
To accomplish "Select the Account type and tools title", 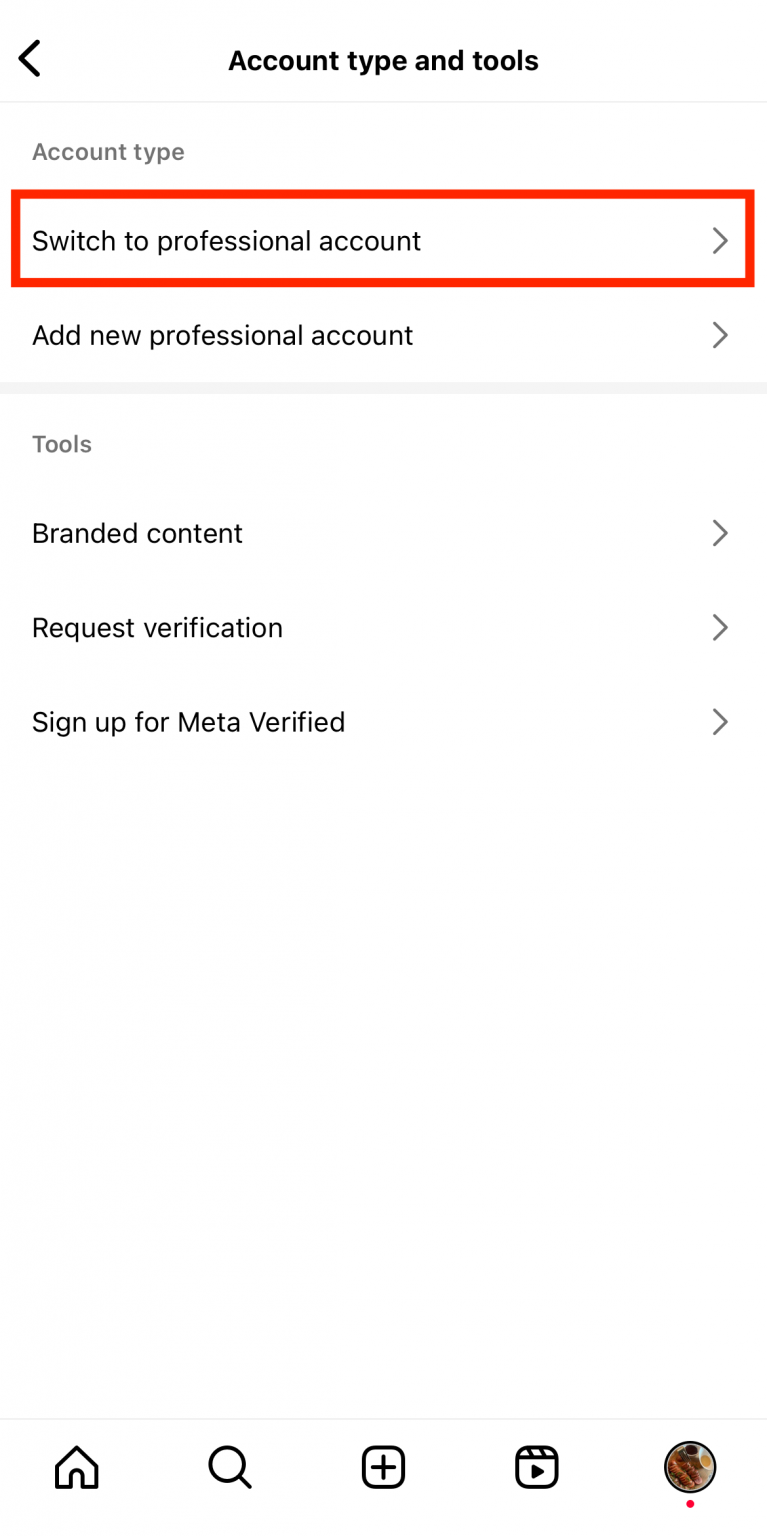I will point(383,60).
